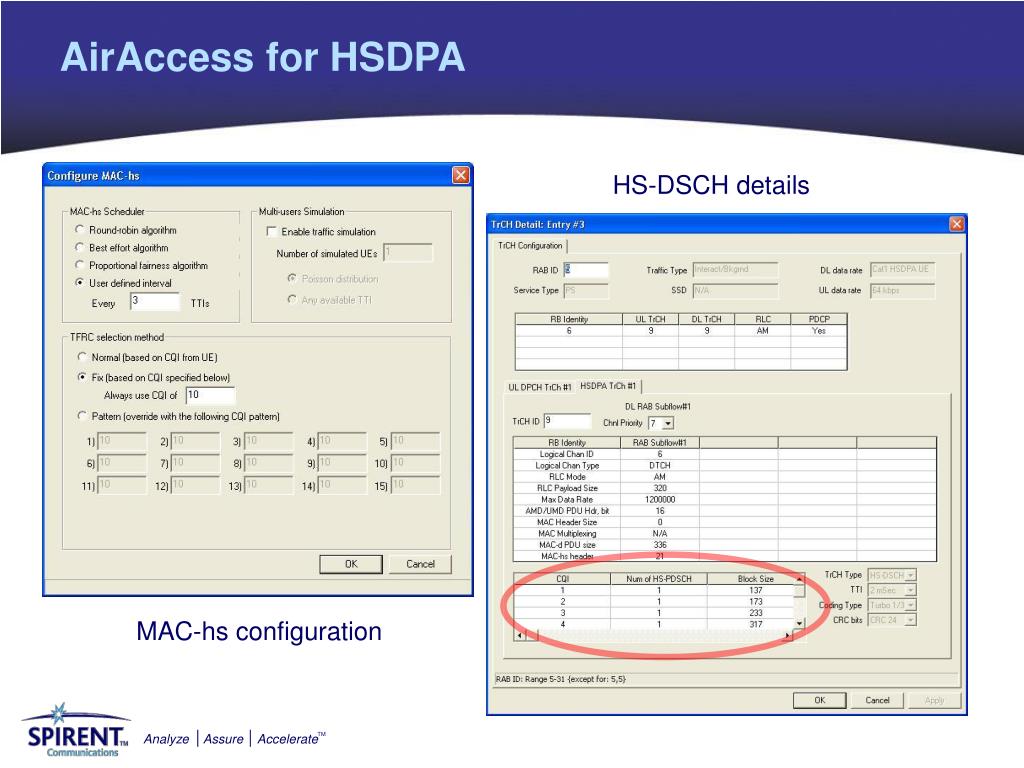This screenshot has width=1024, height=768.
Task: Open the TrCH Configuration tab
Action: click(530, 246)
